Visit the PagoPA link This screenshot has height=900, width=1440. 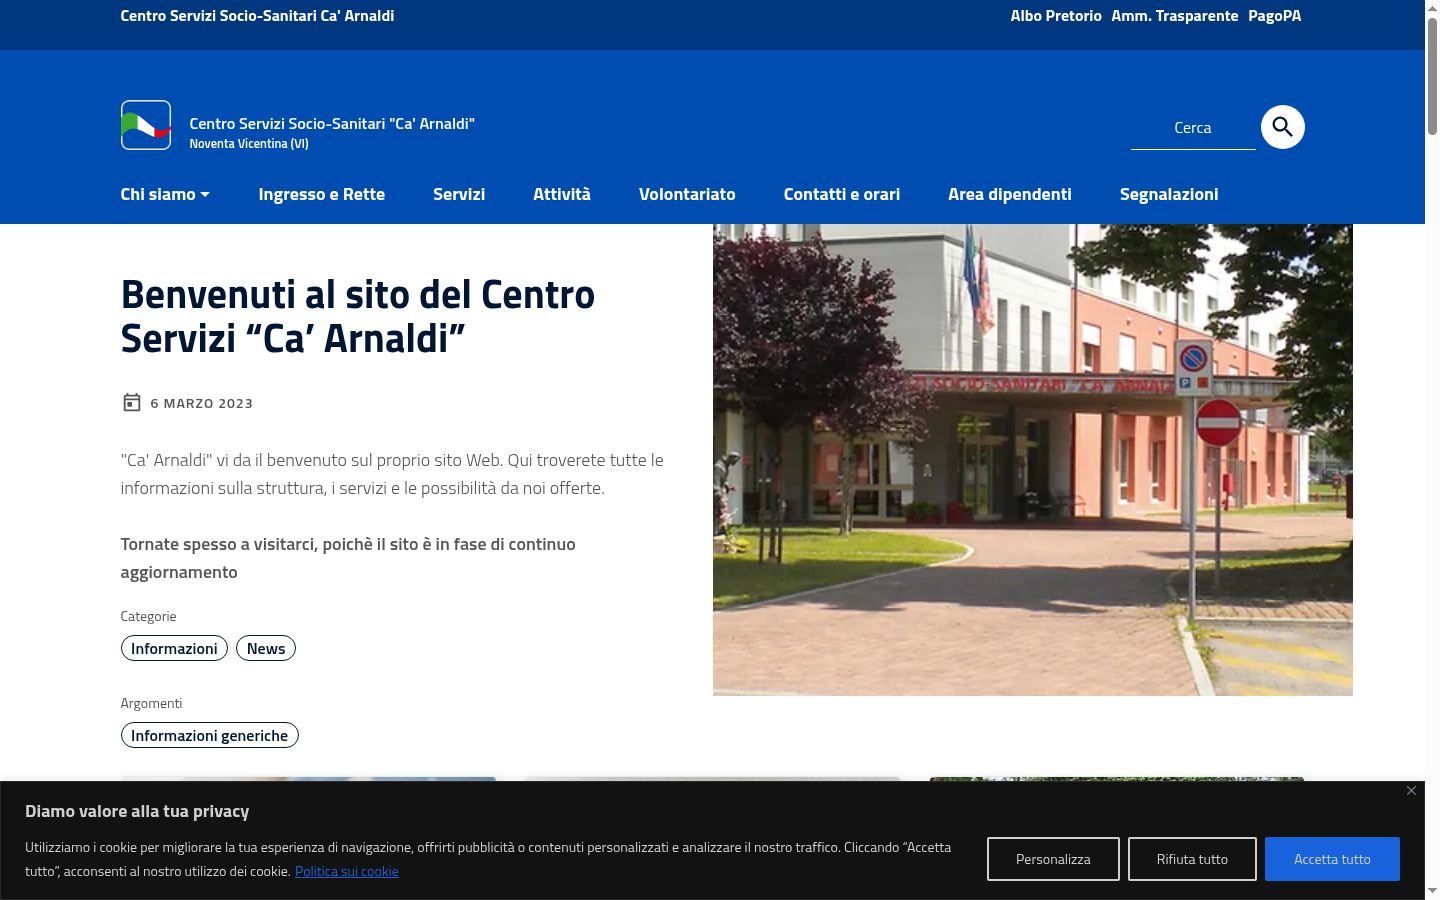point(1275,16)
